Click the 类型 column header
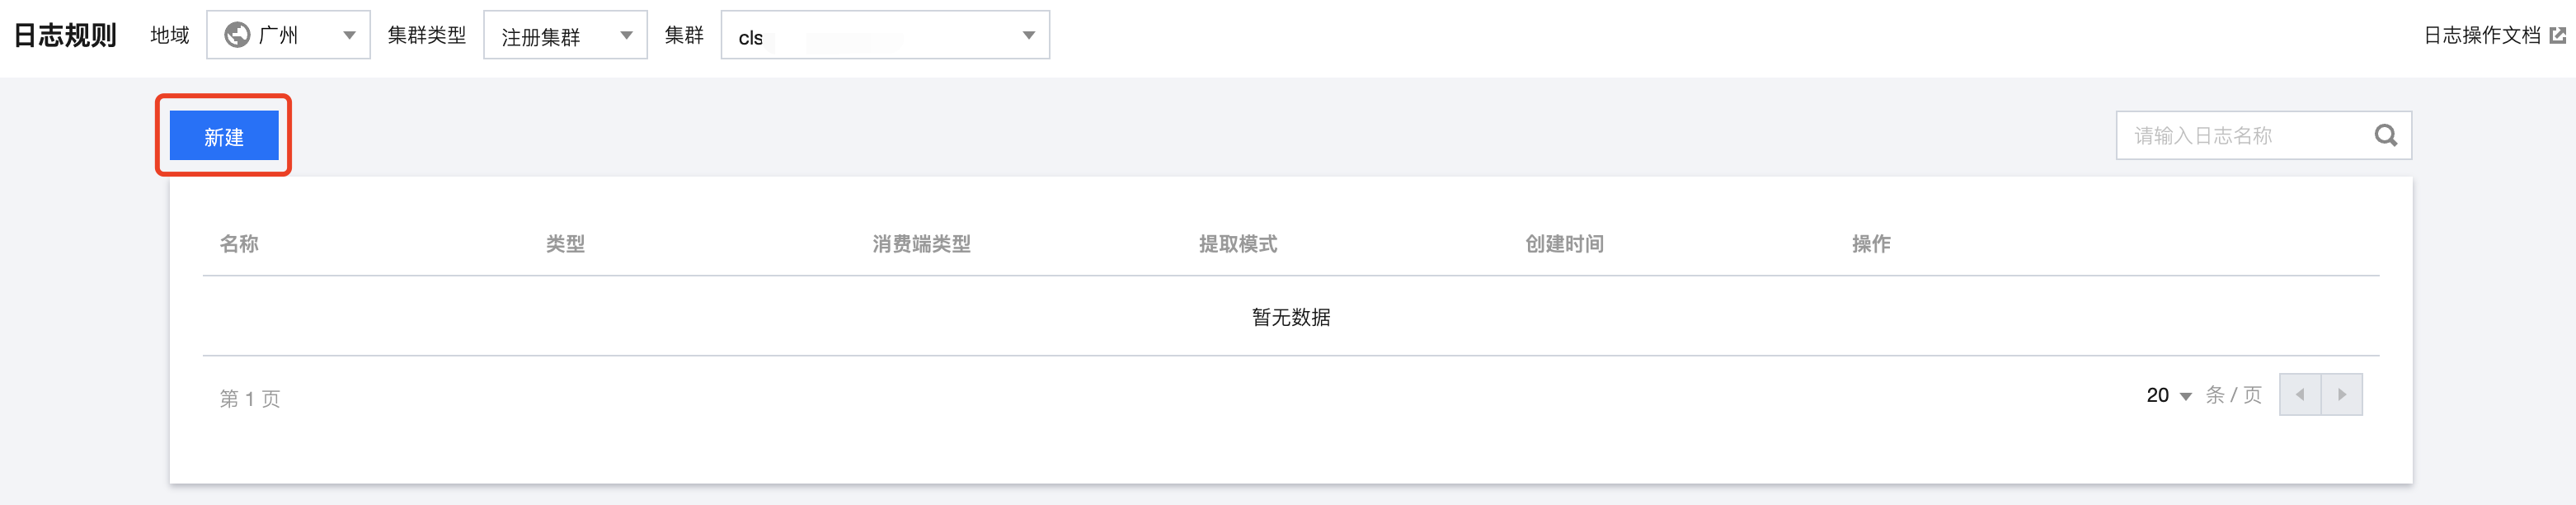This screenshot has width=2576, height=505. [565, 243]
